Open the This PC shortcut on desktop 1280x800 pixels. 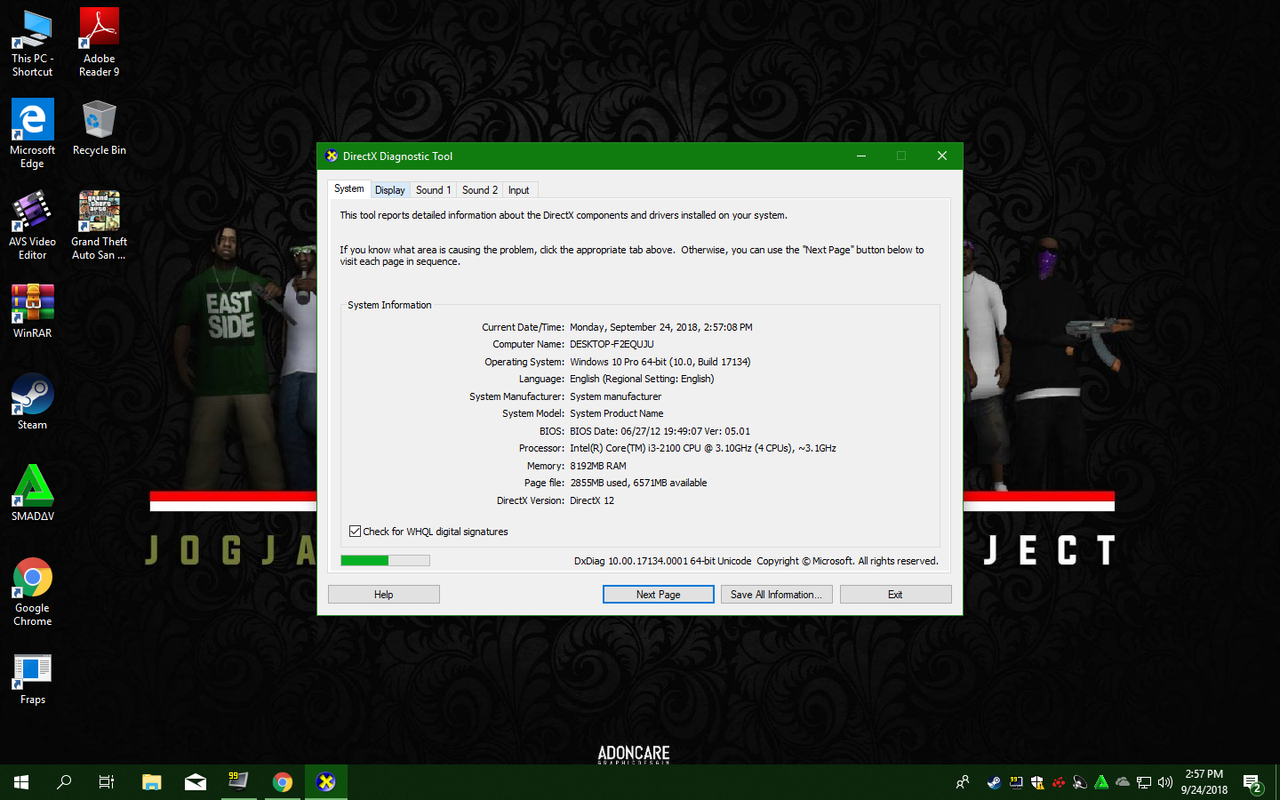pyautogui.click(x=32, y=43)
